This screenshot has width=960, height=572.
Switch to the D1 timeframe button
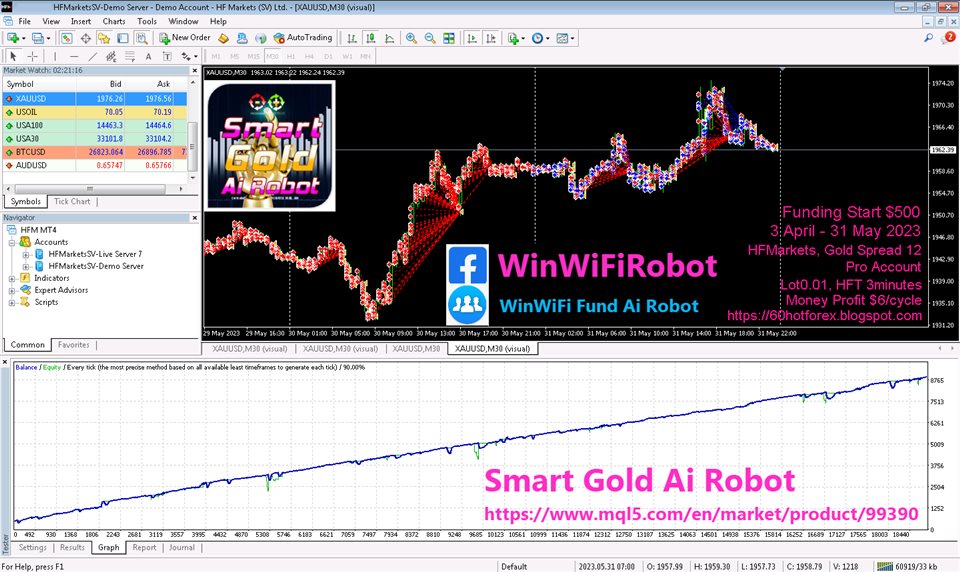(x=328, y=56)
